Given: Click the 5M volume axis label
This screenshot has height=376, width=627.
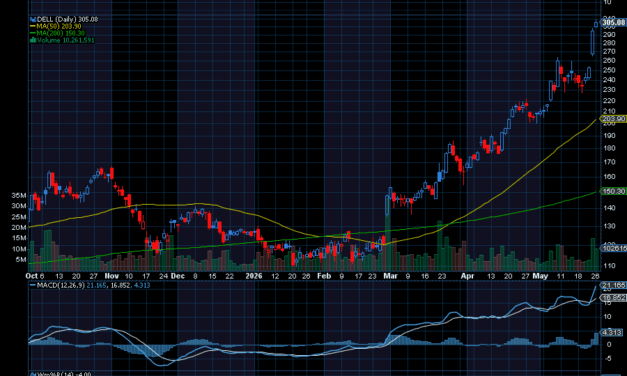Looking at the screenshot, I should (x=21, y=259).
